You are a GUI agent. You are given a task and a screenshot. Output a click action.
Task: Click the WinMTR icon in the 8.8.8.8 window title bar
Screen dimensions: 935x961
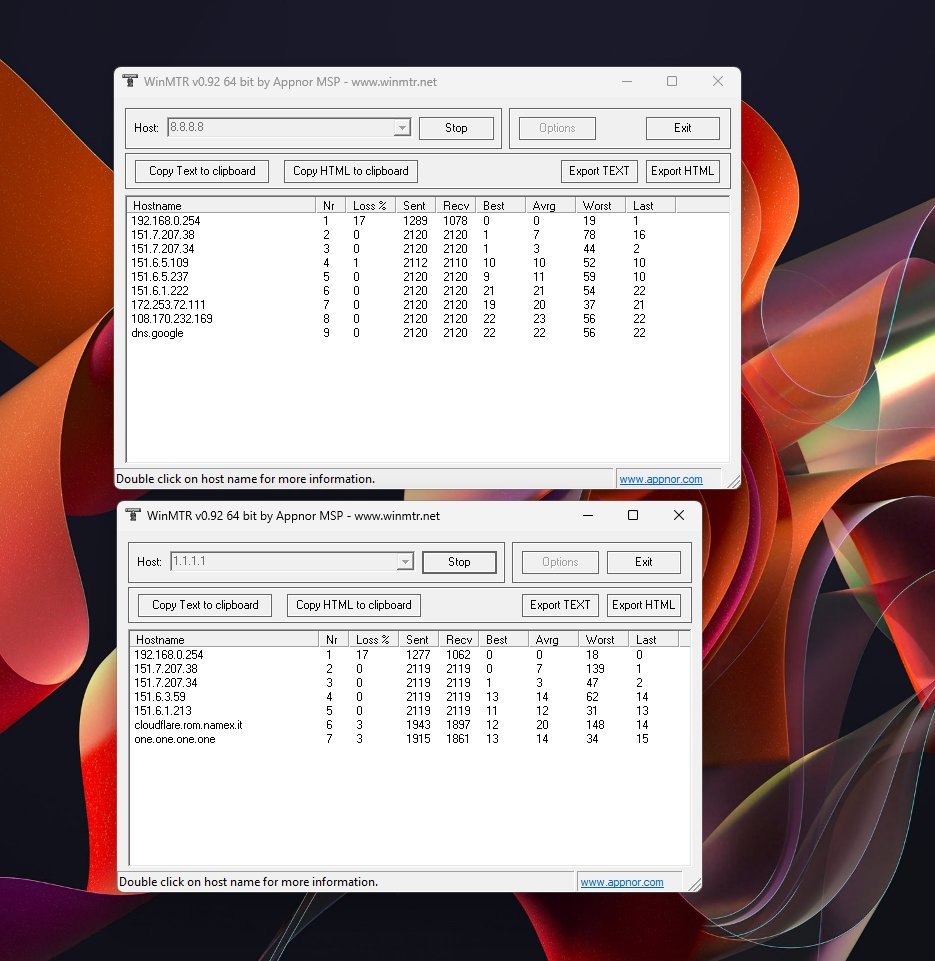pyautogui.click(x=130, y=82)
